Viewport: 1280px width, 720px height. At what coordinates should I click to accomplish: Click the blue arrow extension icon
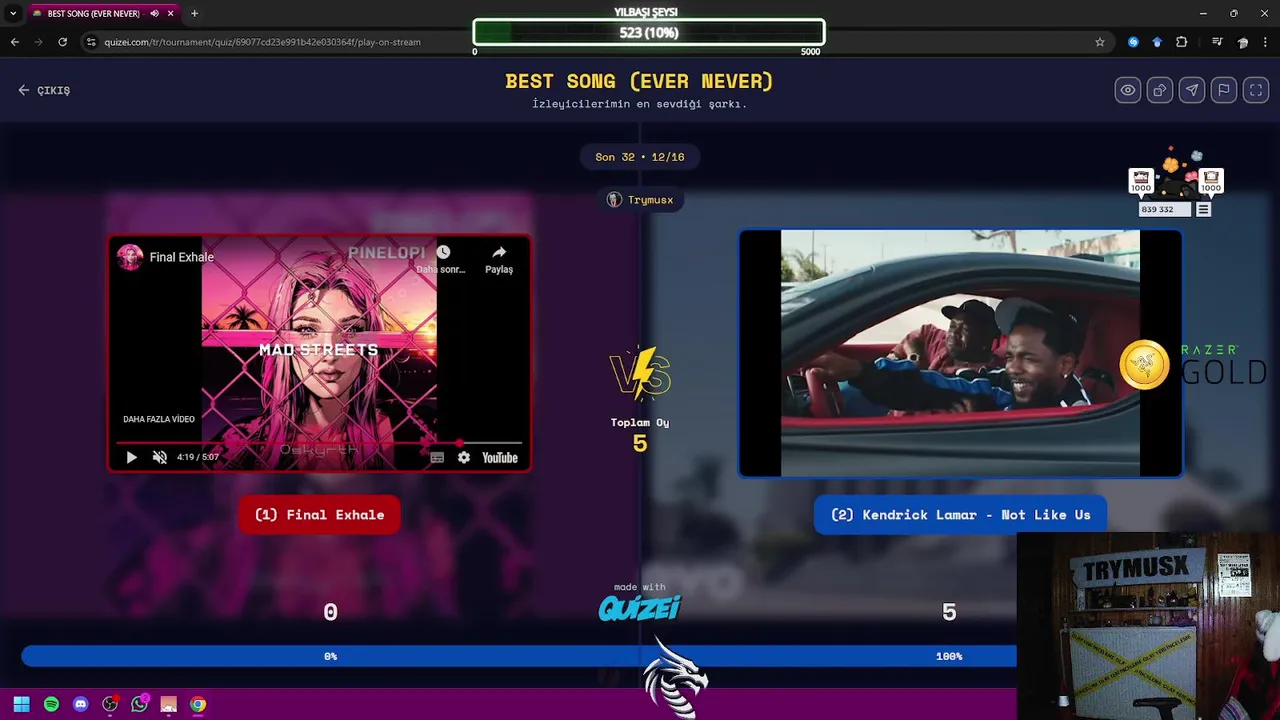(x=1157, y=42)
